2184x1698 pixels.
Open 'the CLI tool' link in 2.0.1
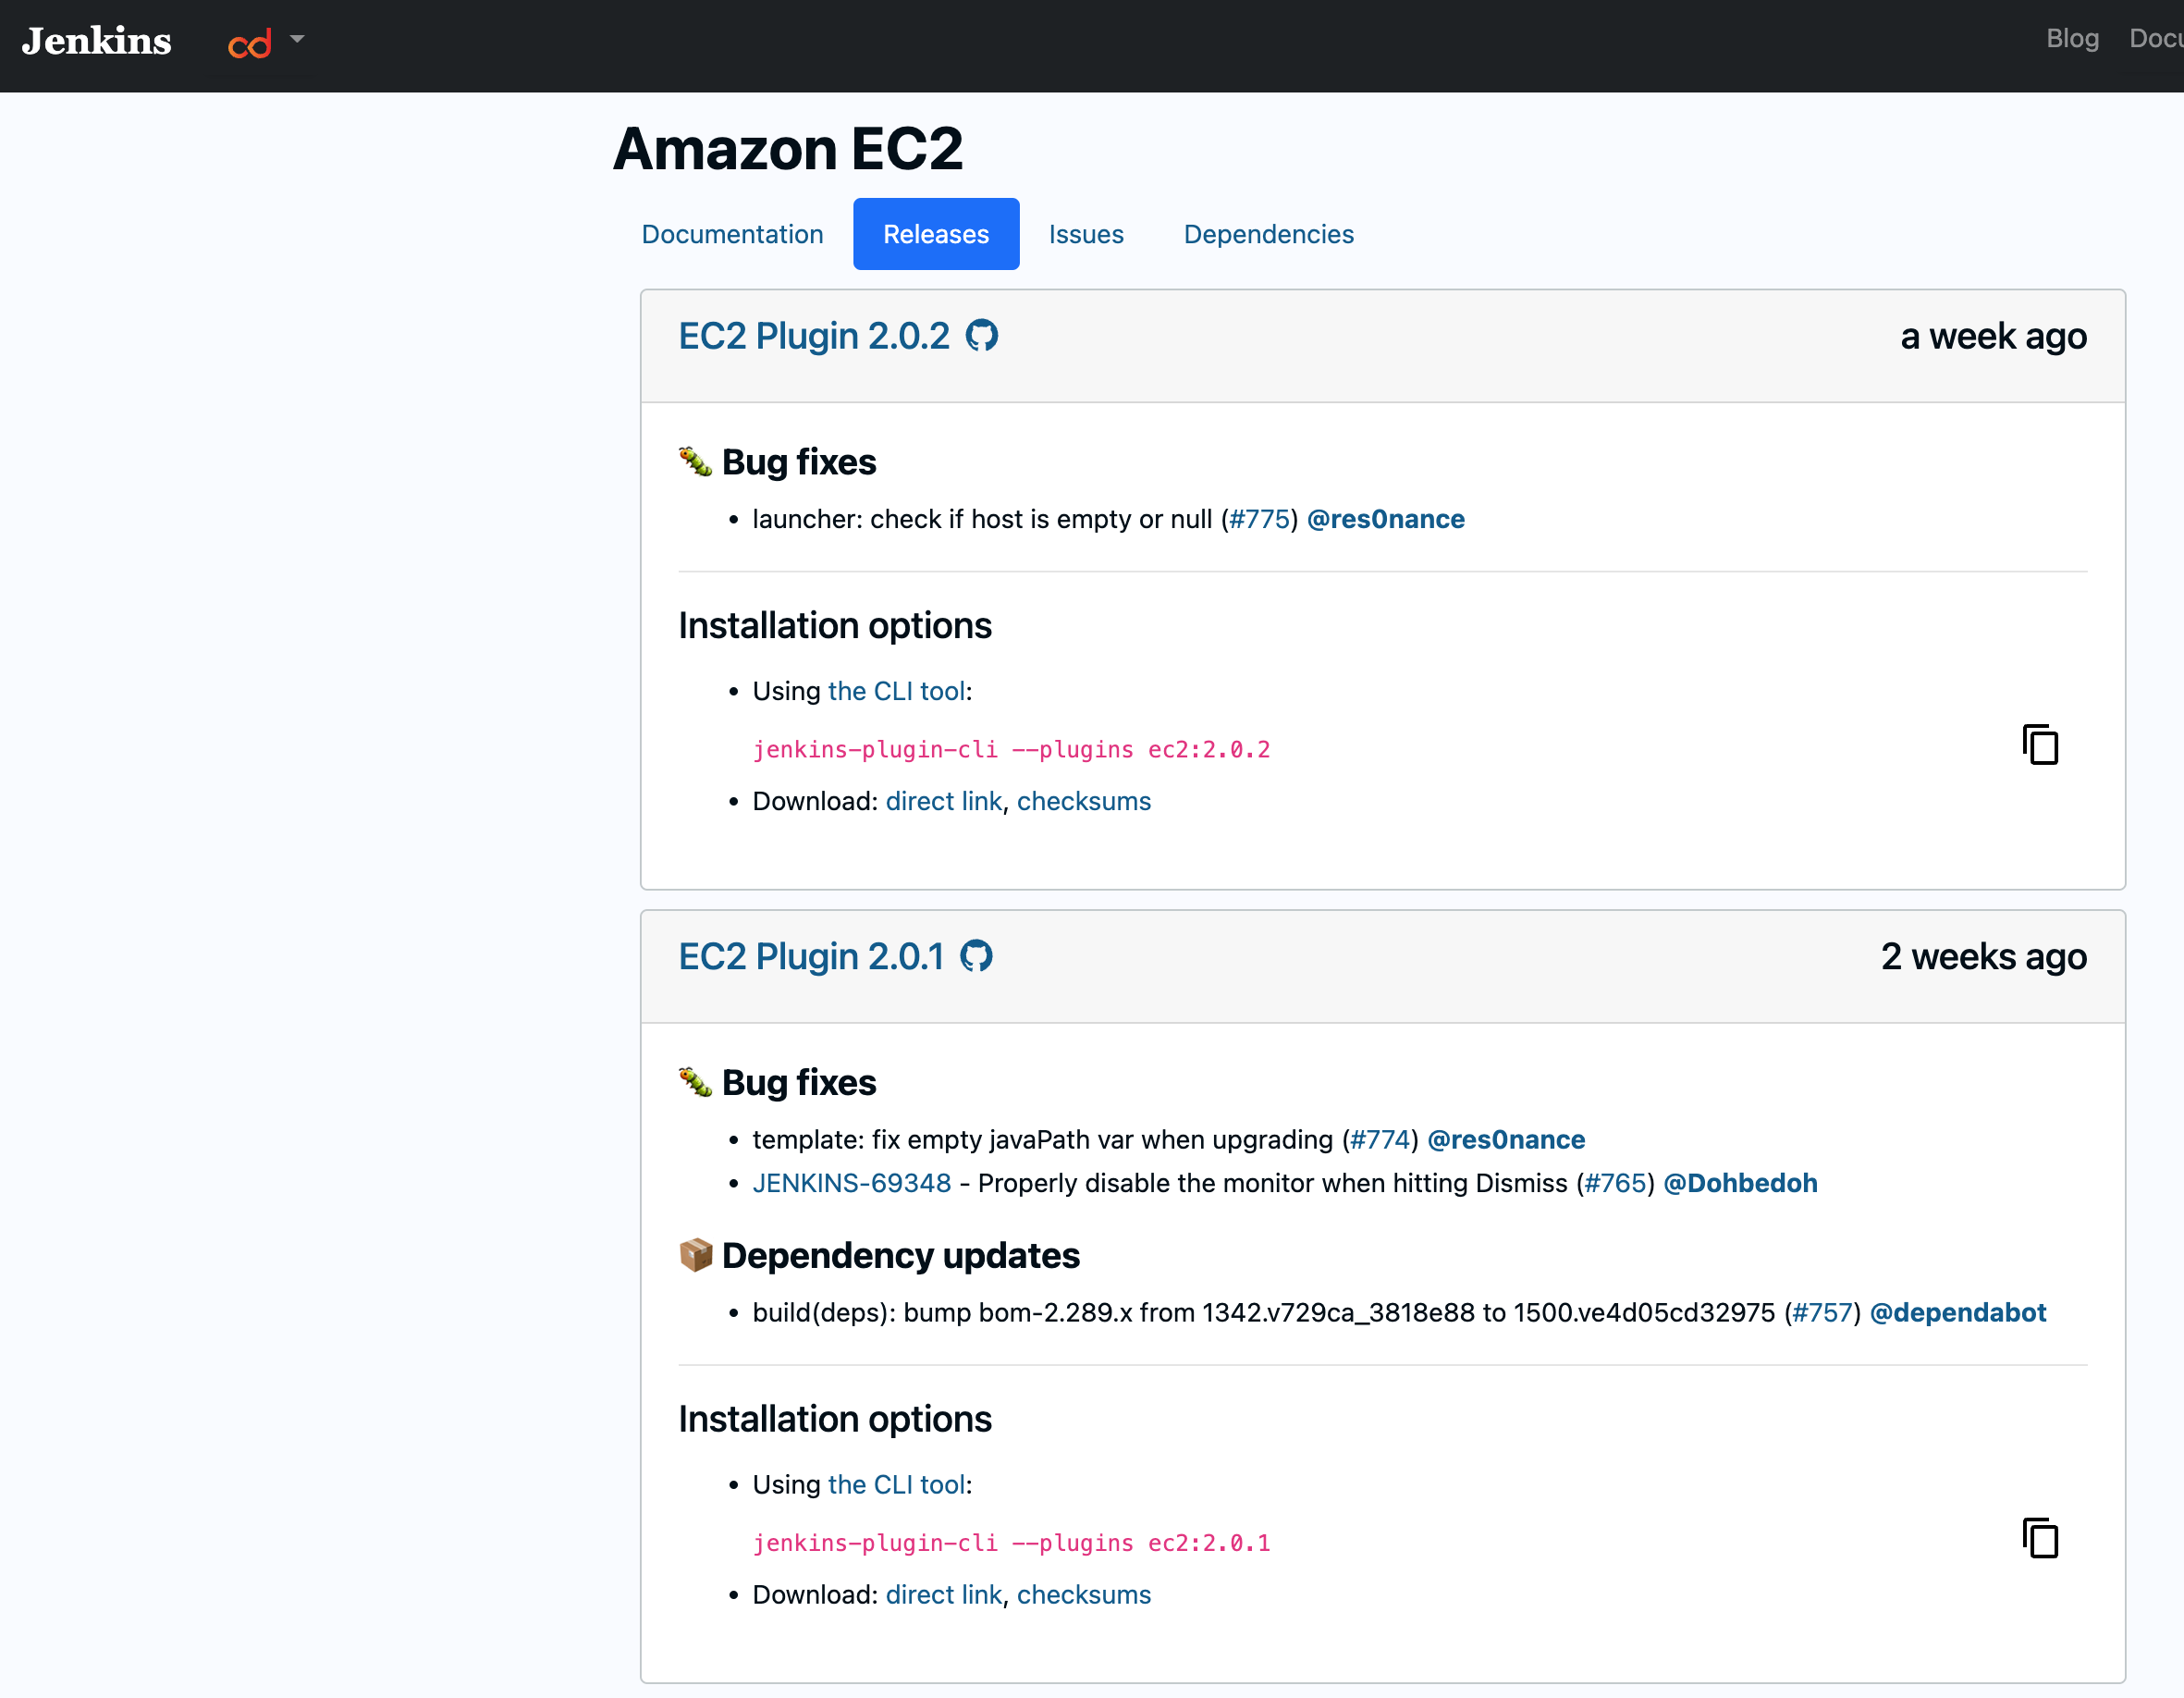tap(897, 1484)
